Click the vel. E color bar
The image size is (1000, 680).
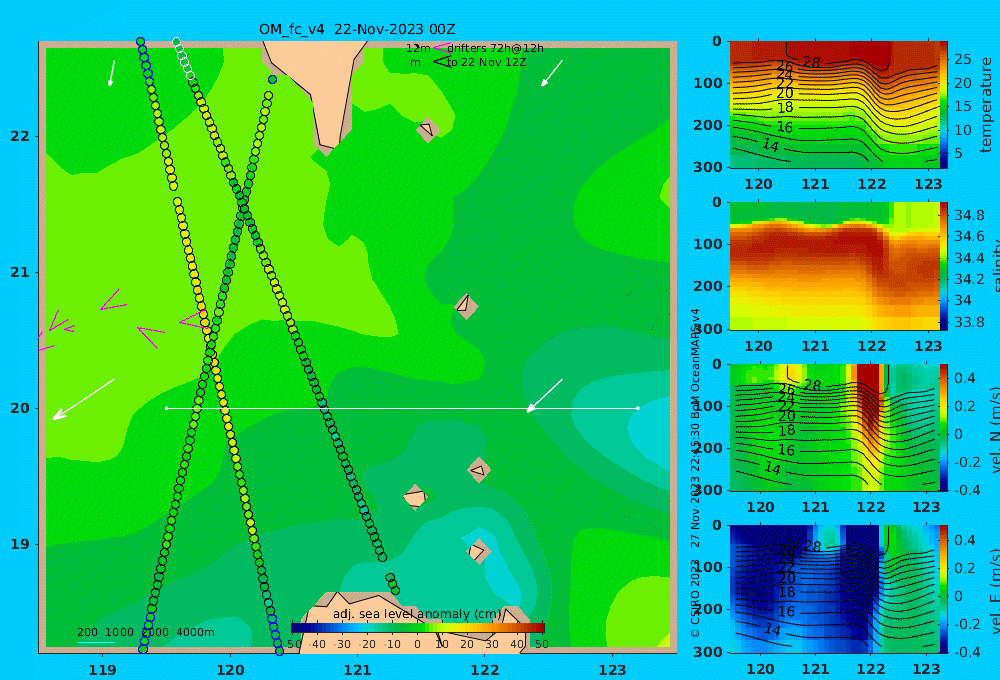tap(943, 589)
